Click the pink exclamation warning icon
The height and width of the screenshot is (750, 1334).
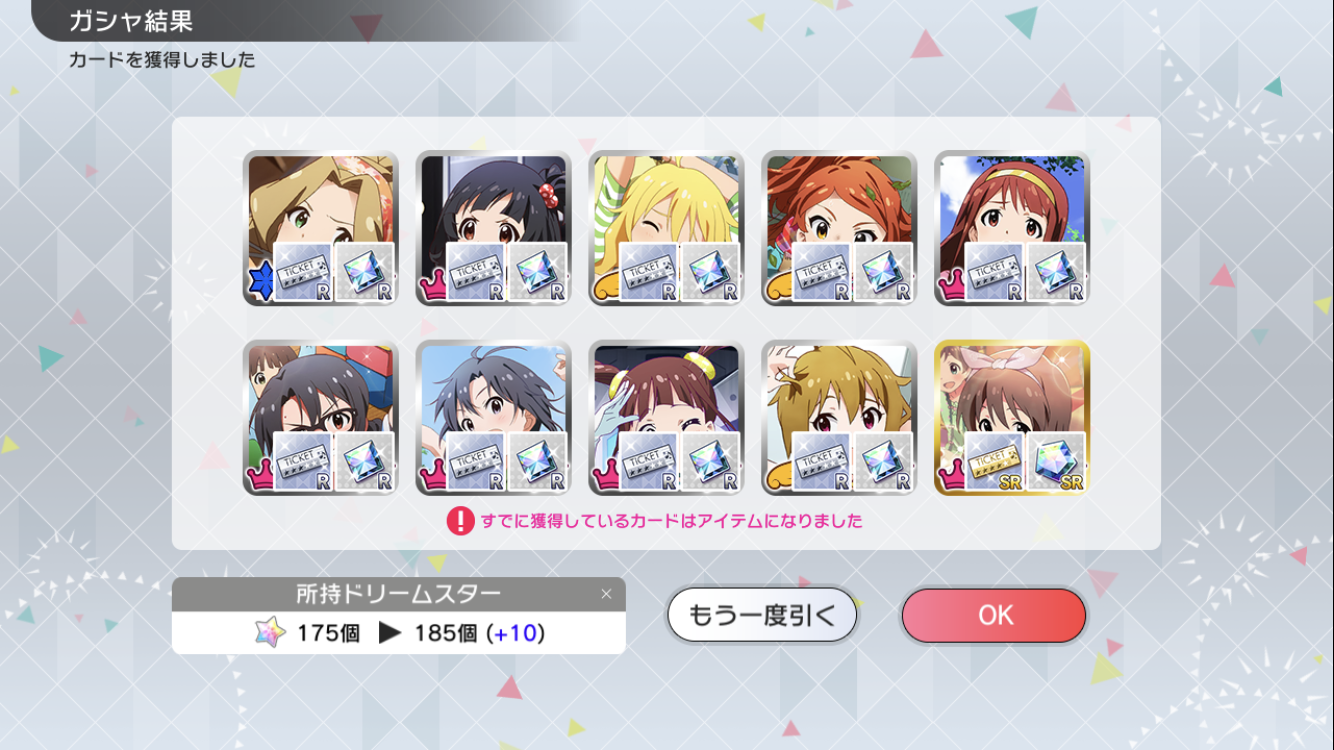(460, 520)
